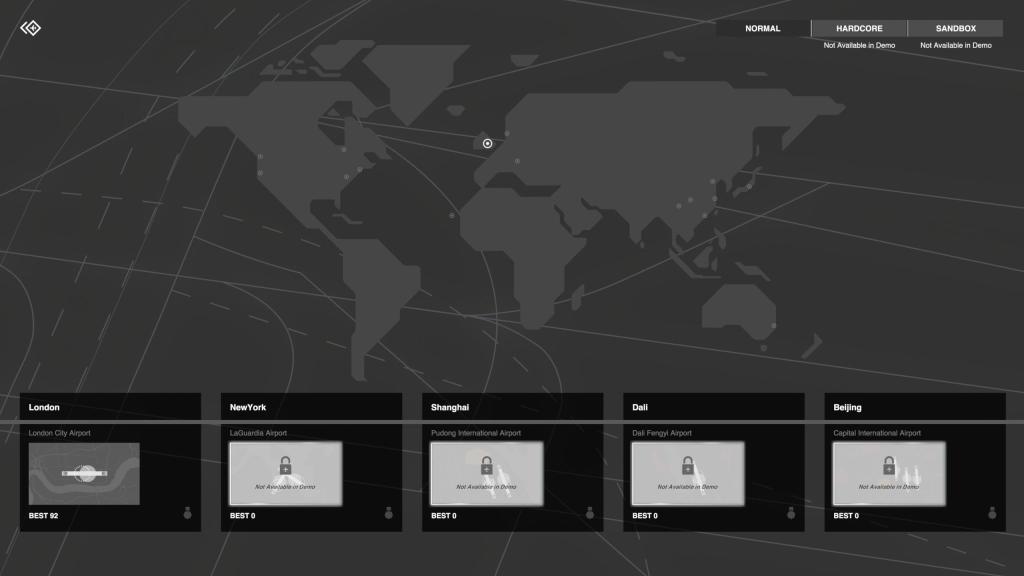This screenshot has height=576, width=1024.
Task: Choose the Beijing level card title
Action: tap(847, 407)
